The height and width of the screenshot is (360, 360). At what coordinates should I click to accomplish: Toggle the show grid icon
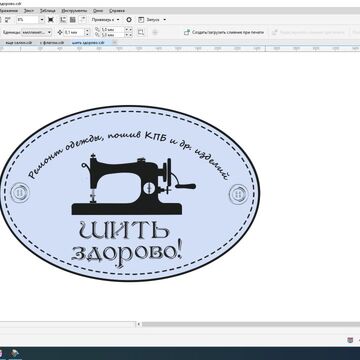[72, 20]
